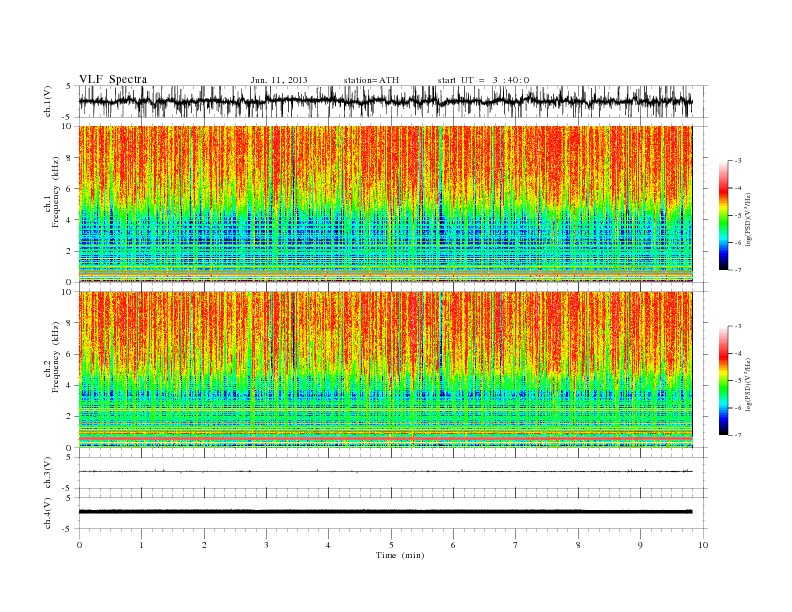The image size is (792, 612).
Task: Click the "3" tick on the time axis
Action: click(266, 545)
